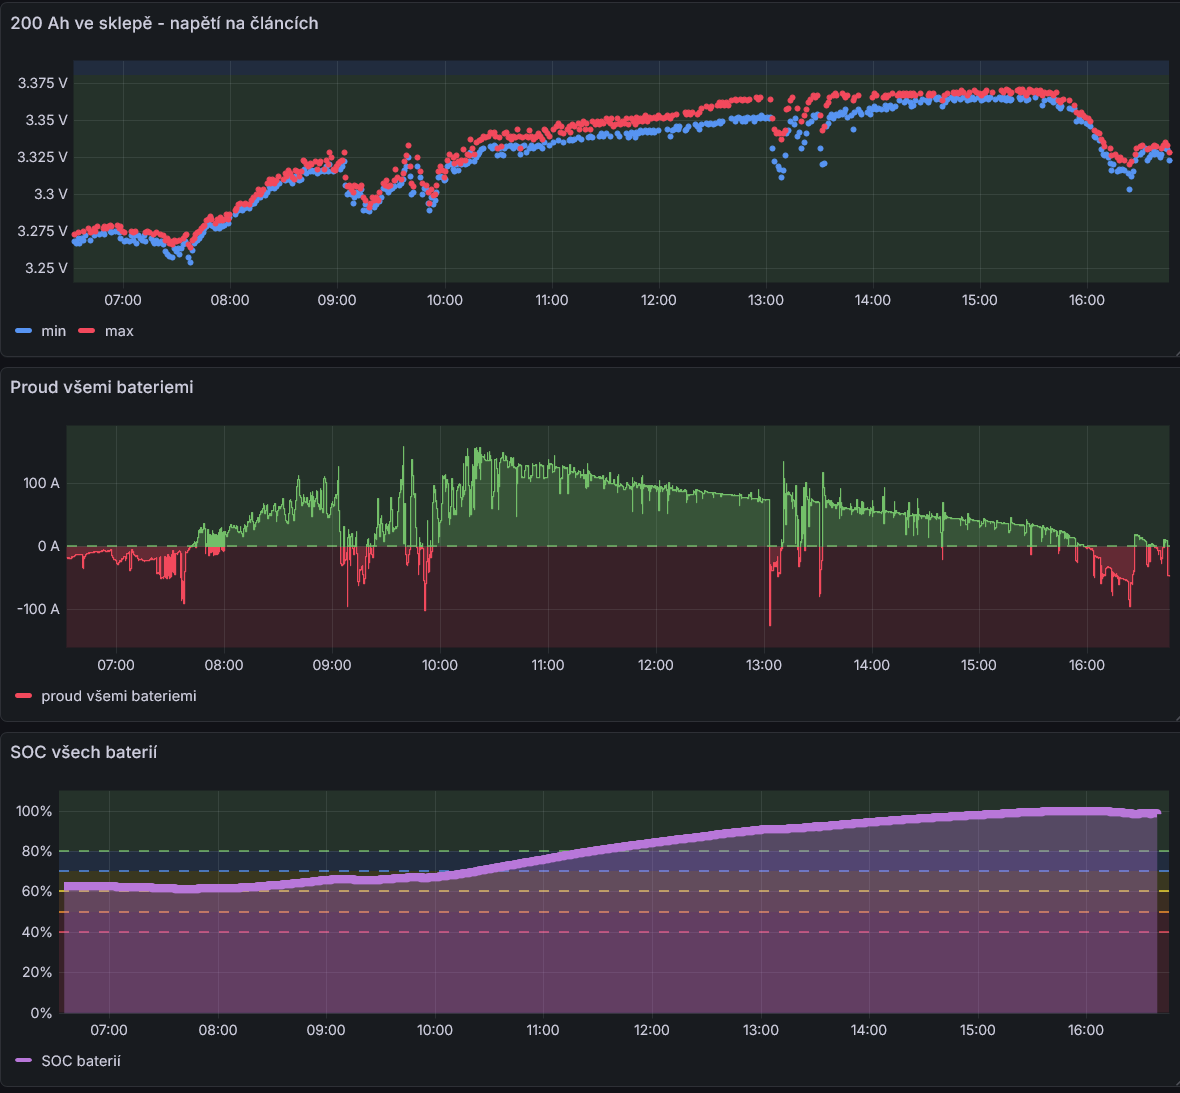
Task: Click the 0 A label on current chart
Action: (x=48, y=546)
